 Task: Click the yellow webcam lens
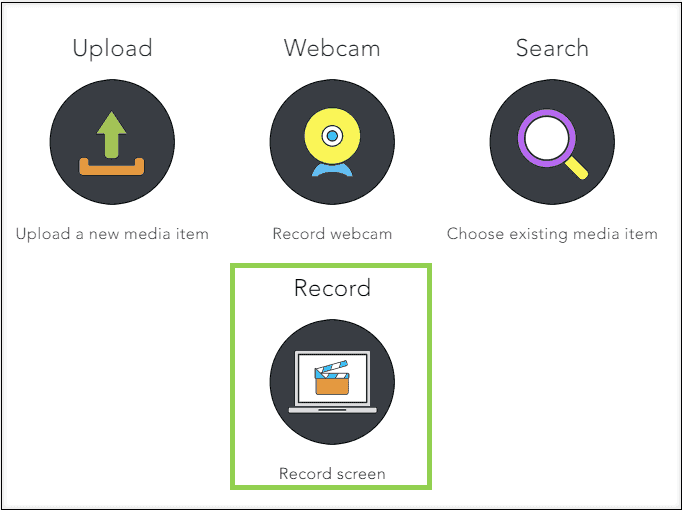(x=332, y=136)
